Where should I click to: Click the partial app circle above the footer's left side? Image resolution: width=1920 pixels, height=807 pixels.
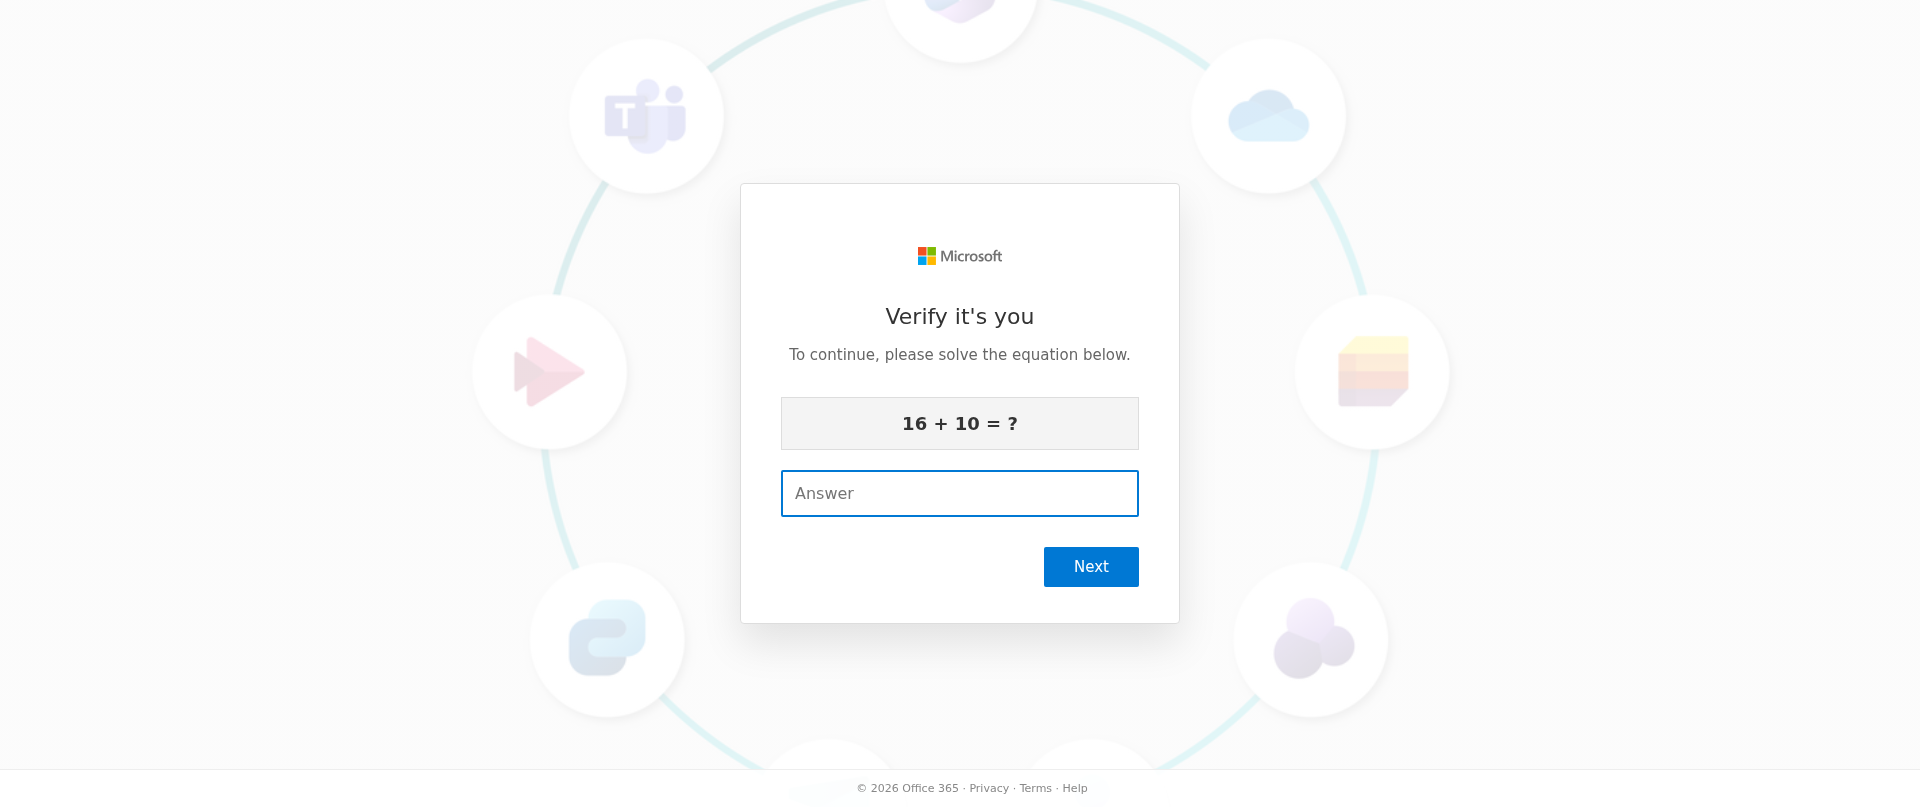[829, 756]
